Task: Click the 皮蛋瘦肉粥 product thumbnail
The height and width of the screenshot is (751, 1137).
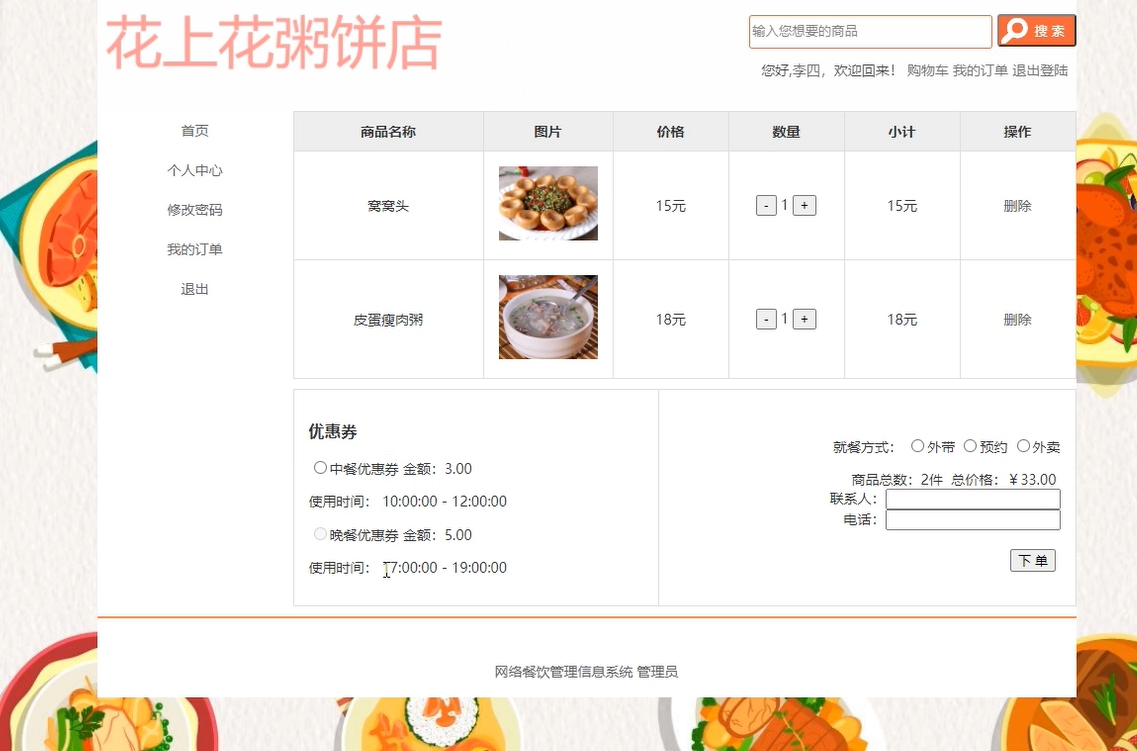Action: (548, 317)
